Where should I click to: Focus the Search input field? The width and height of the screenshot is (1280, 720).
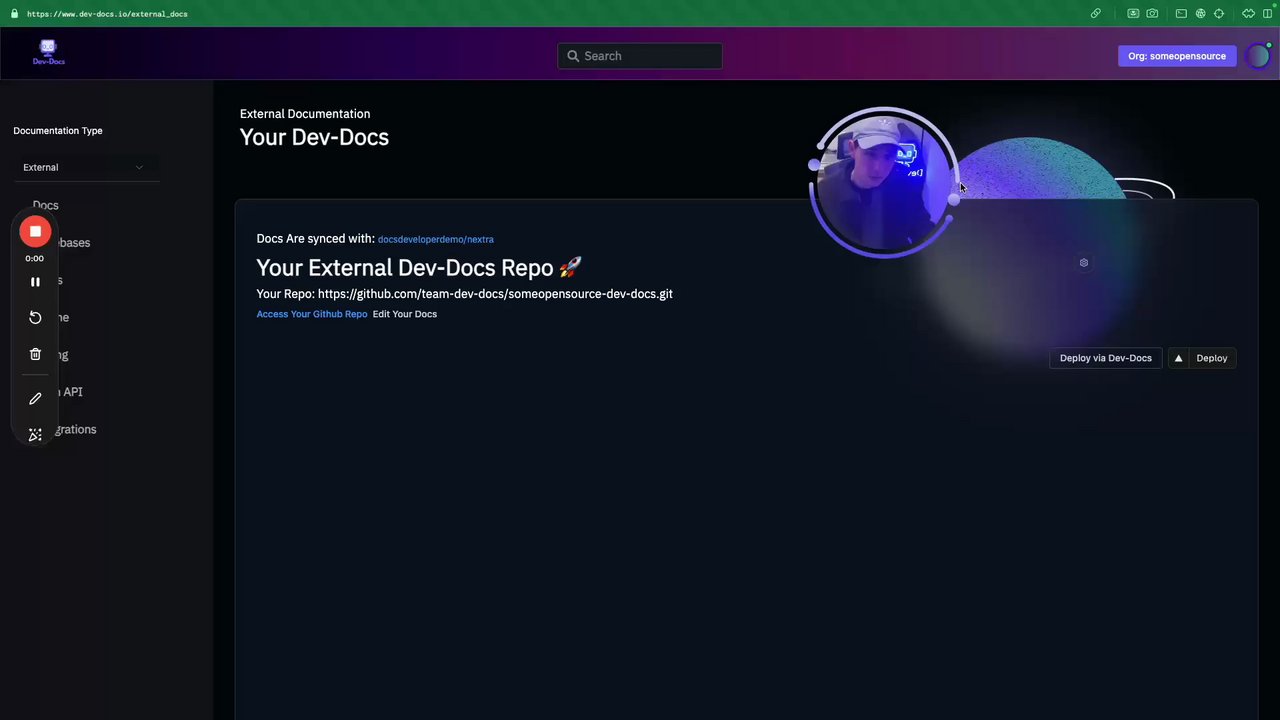[x=640, y=56]
